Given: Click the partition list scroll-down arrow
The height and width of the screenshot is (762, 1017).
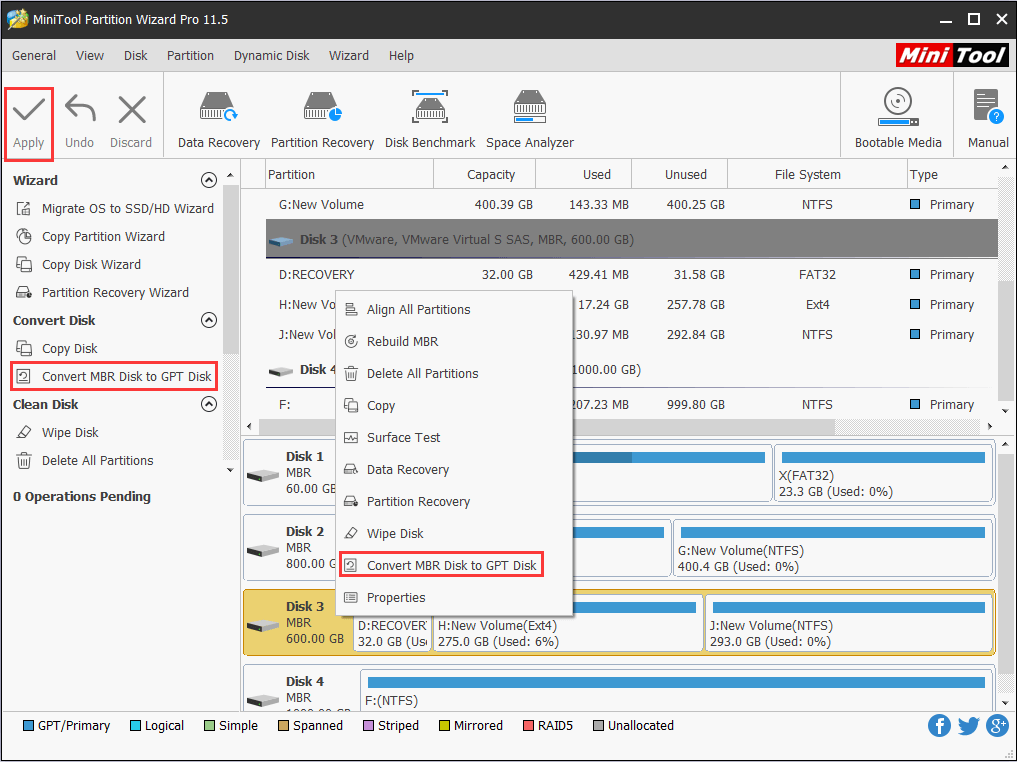Looking at the screenshot, I should (x=1005, y=411).
